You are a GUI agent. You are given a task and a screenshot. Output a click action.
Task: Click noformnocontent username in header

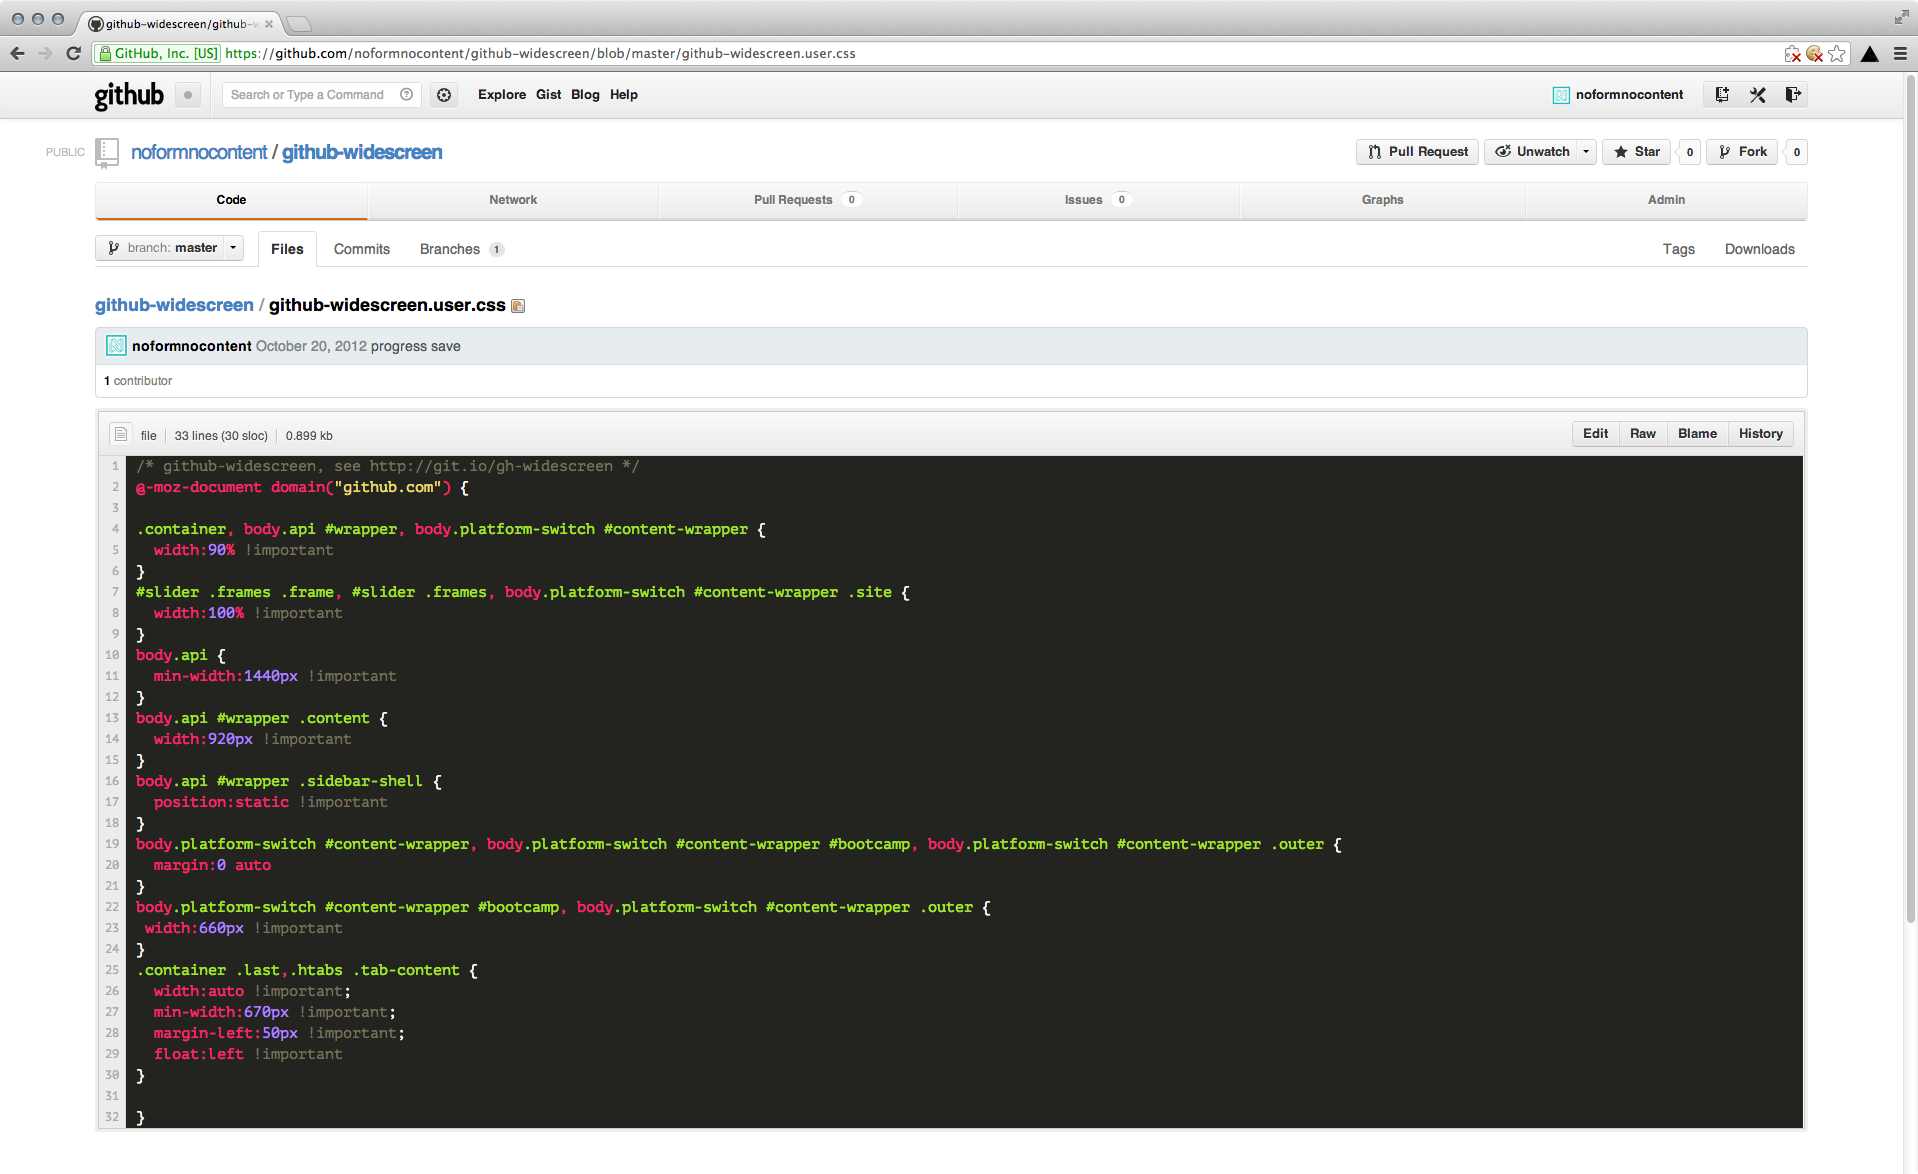(x=1629, y=95)
